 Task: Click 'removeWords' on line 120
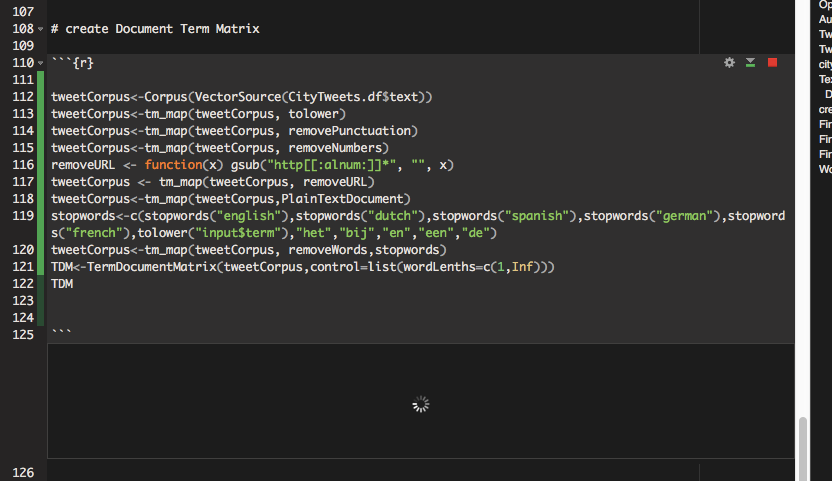tap(328, 250)
